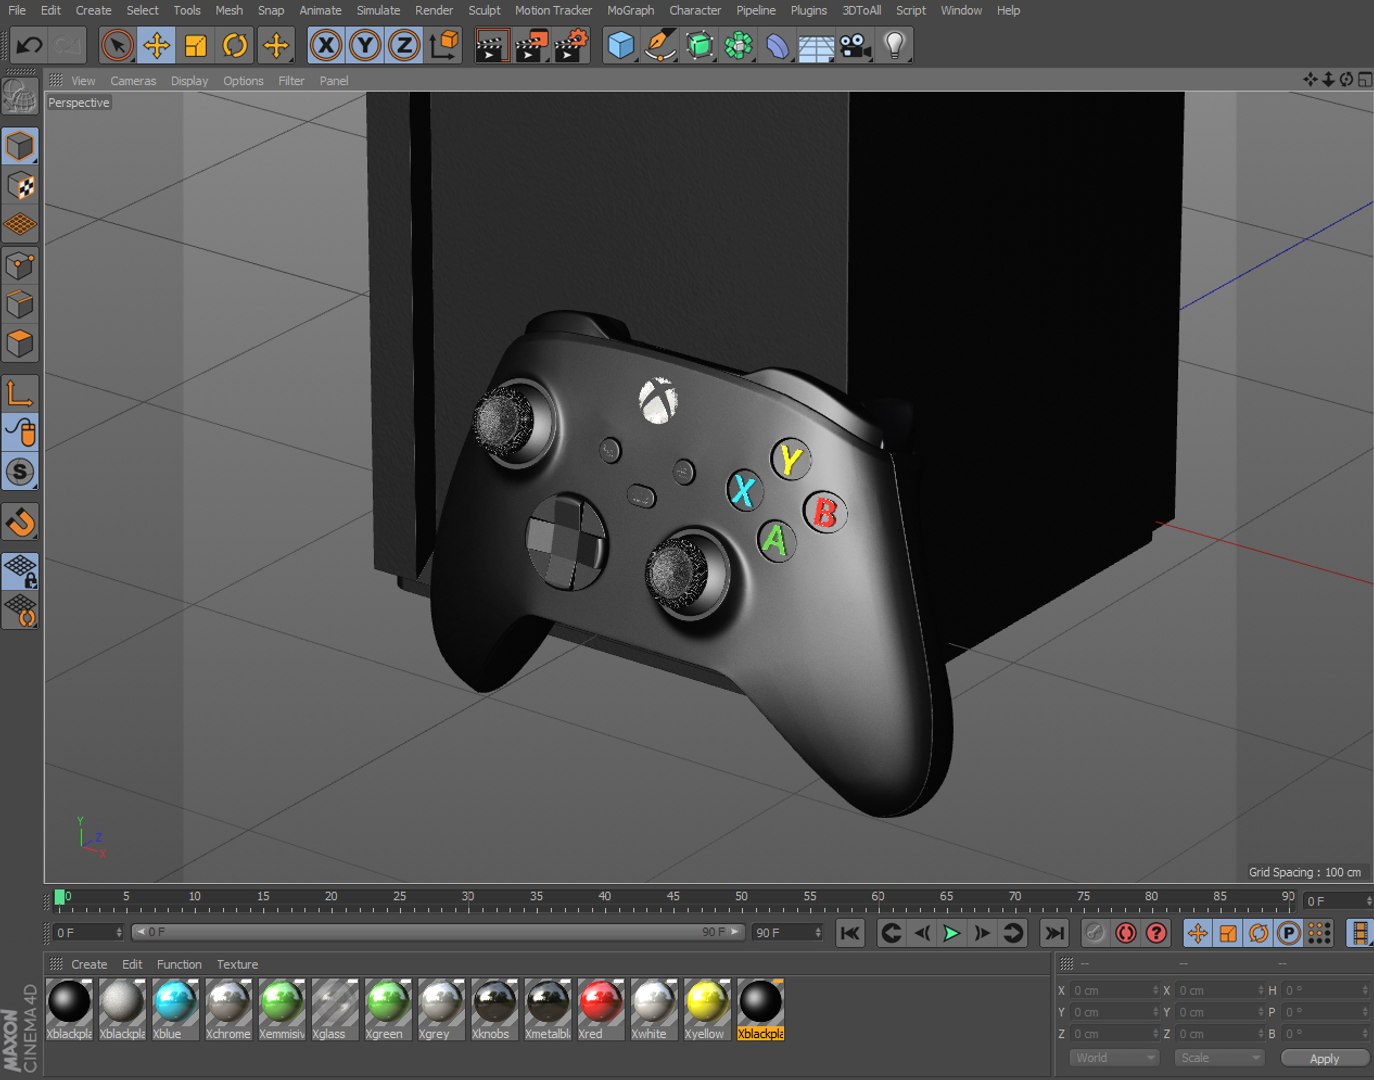Toggle the Z axis lock
The width and height of the screenshot is (1374, 1080).
click(404, 45)
